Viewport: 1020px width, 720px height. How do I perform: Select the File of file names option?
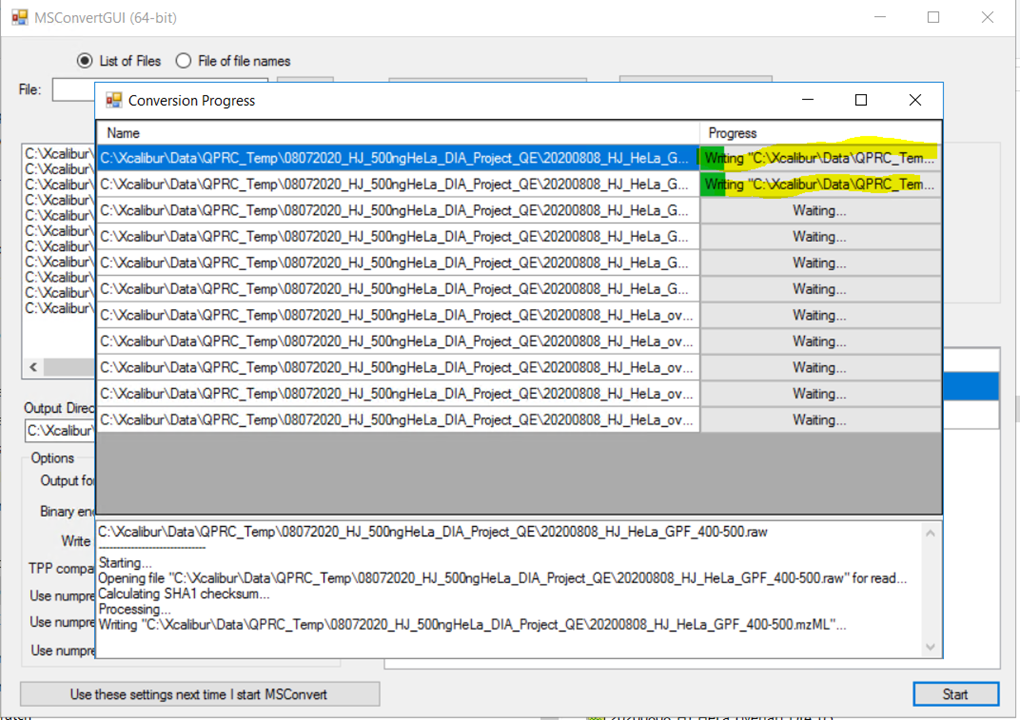183,61
